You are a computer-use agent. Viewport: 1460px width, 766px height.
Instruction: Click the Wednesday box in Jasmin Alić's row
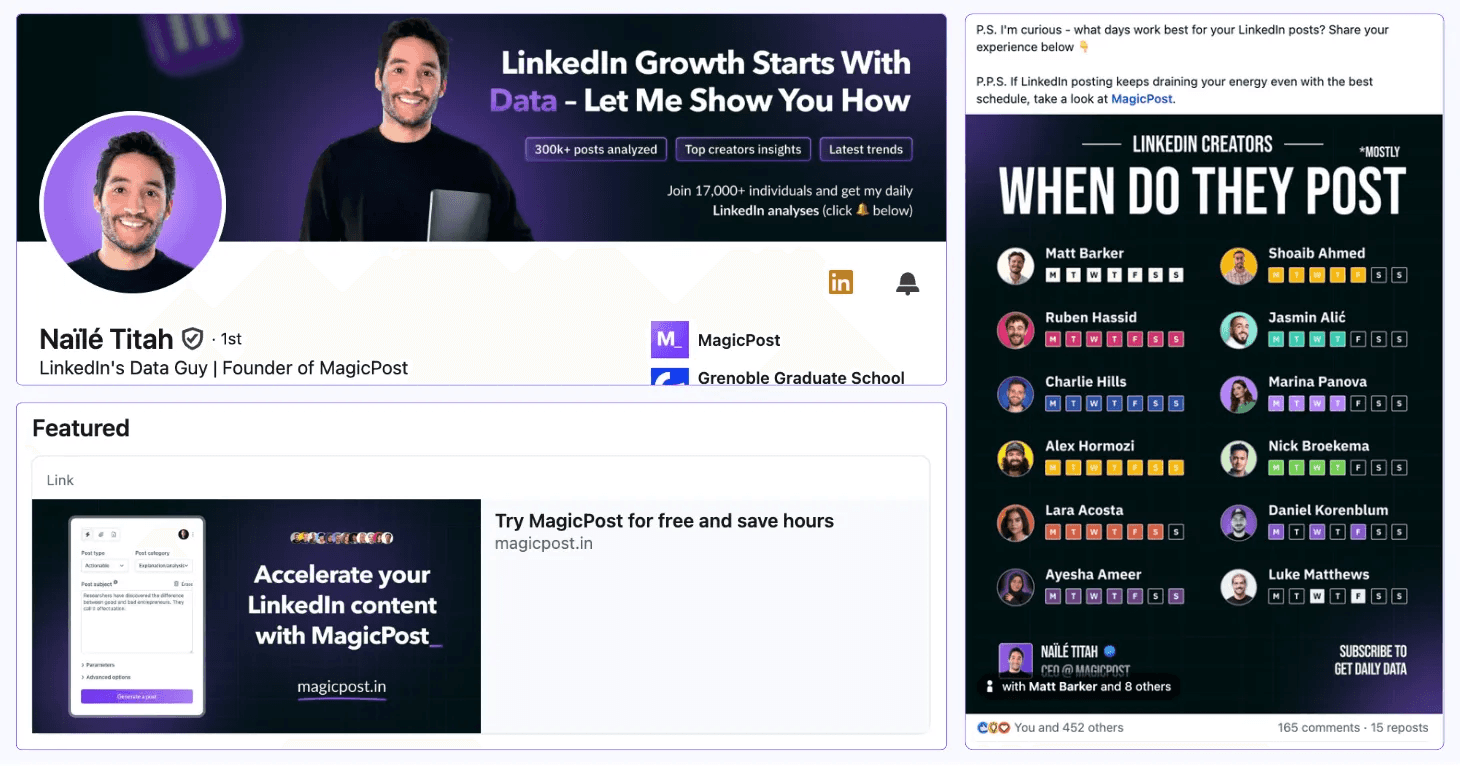1317,339
